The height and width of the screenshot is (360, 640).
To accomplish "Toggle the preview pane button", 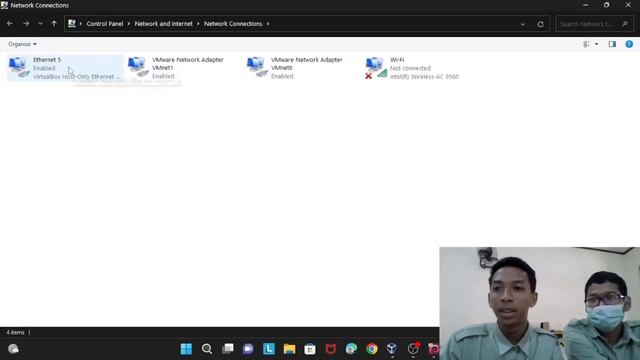I will [612, 44].
